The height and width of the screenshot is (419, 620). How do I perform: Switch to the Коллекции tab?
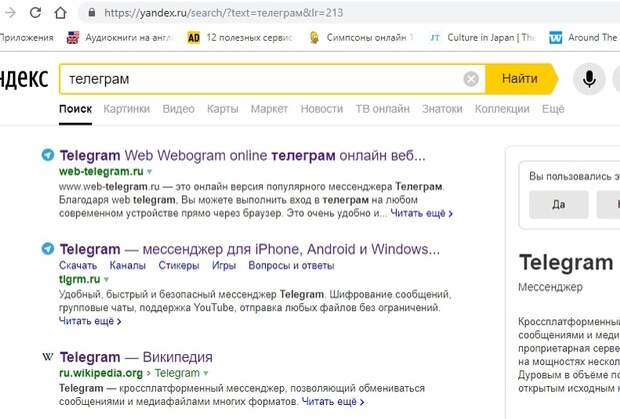[x=502, y=109]
